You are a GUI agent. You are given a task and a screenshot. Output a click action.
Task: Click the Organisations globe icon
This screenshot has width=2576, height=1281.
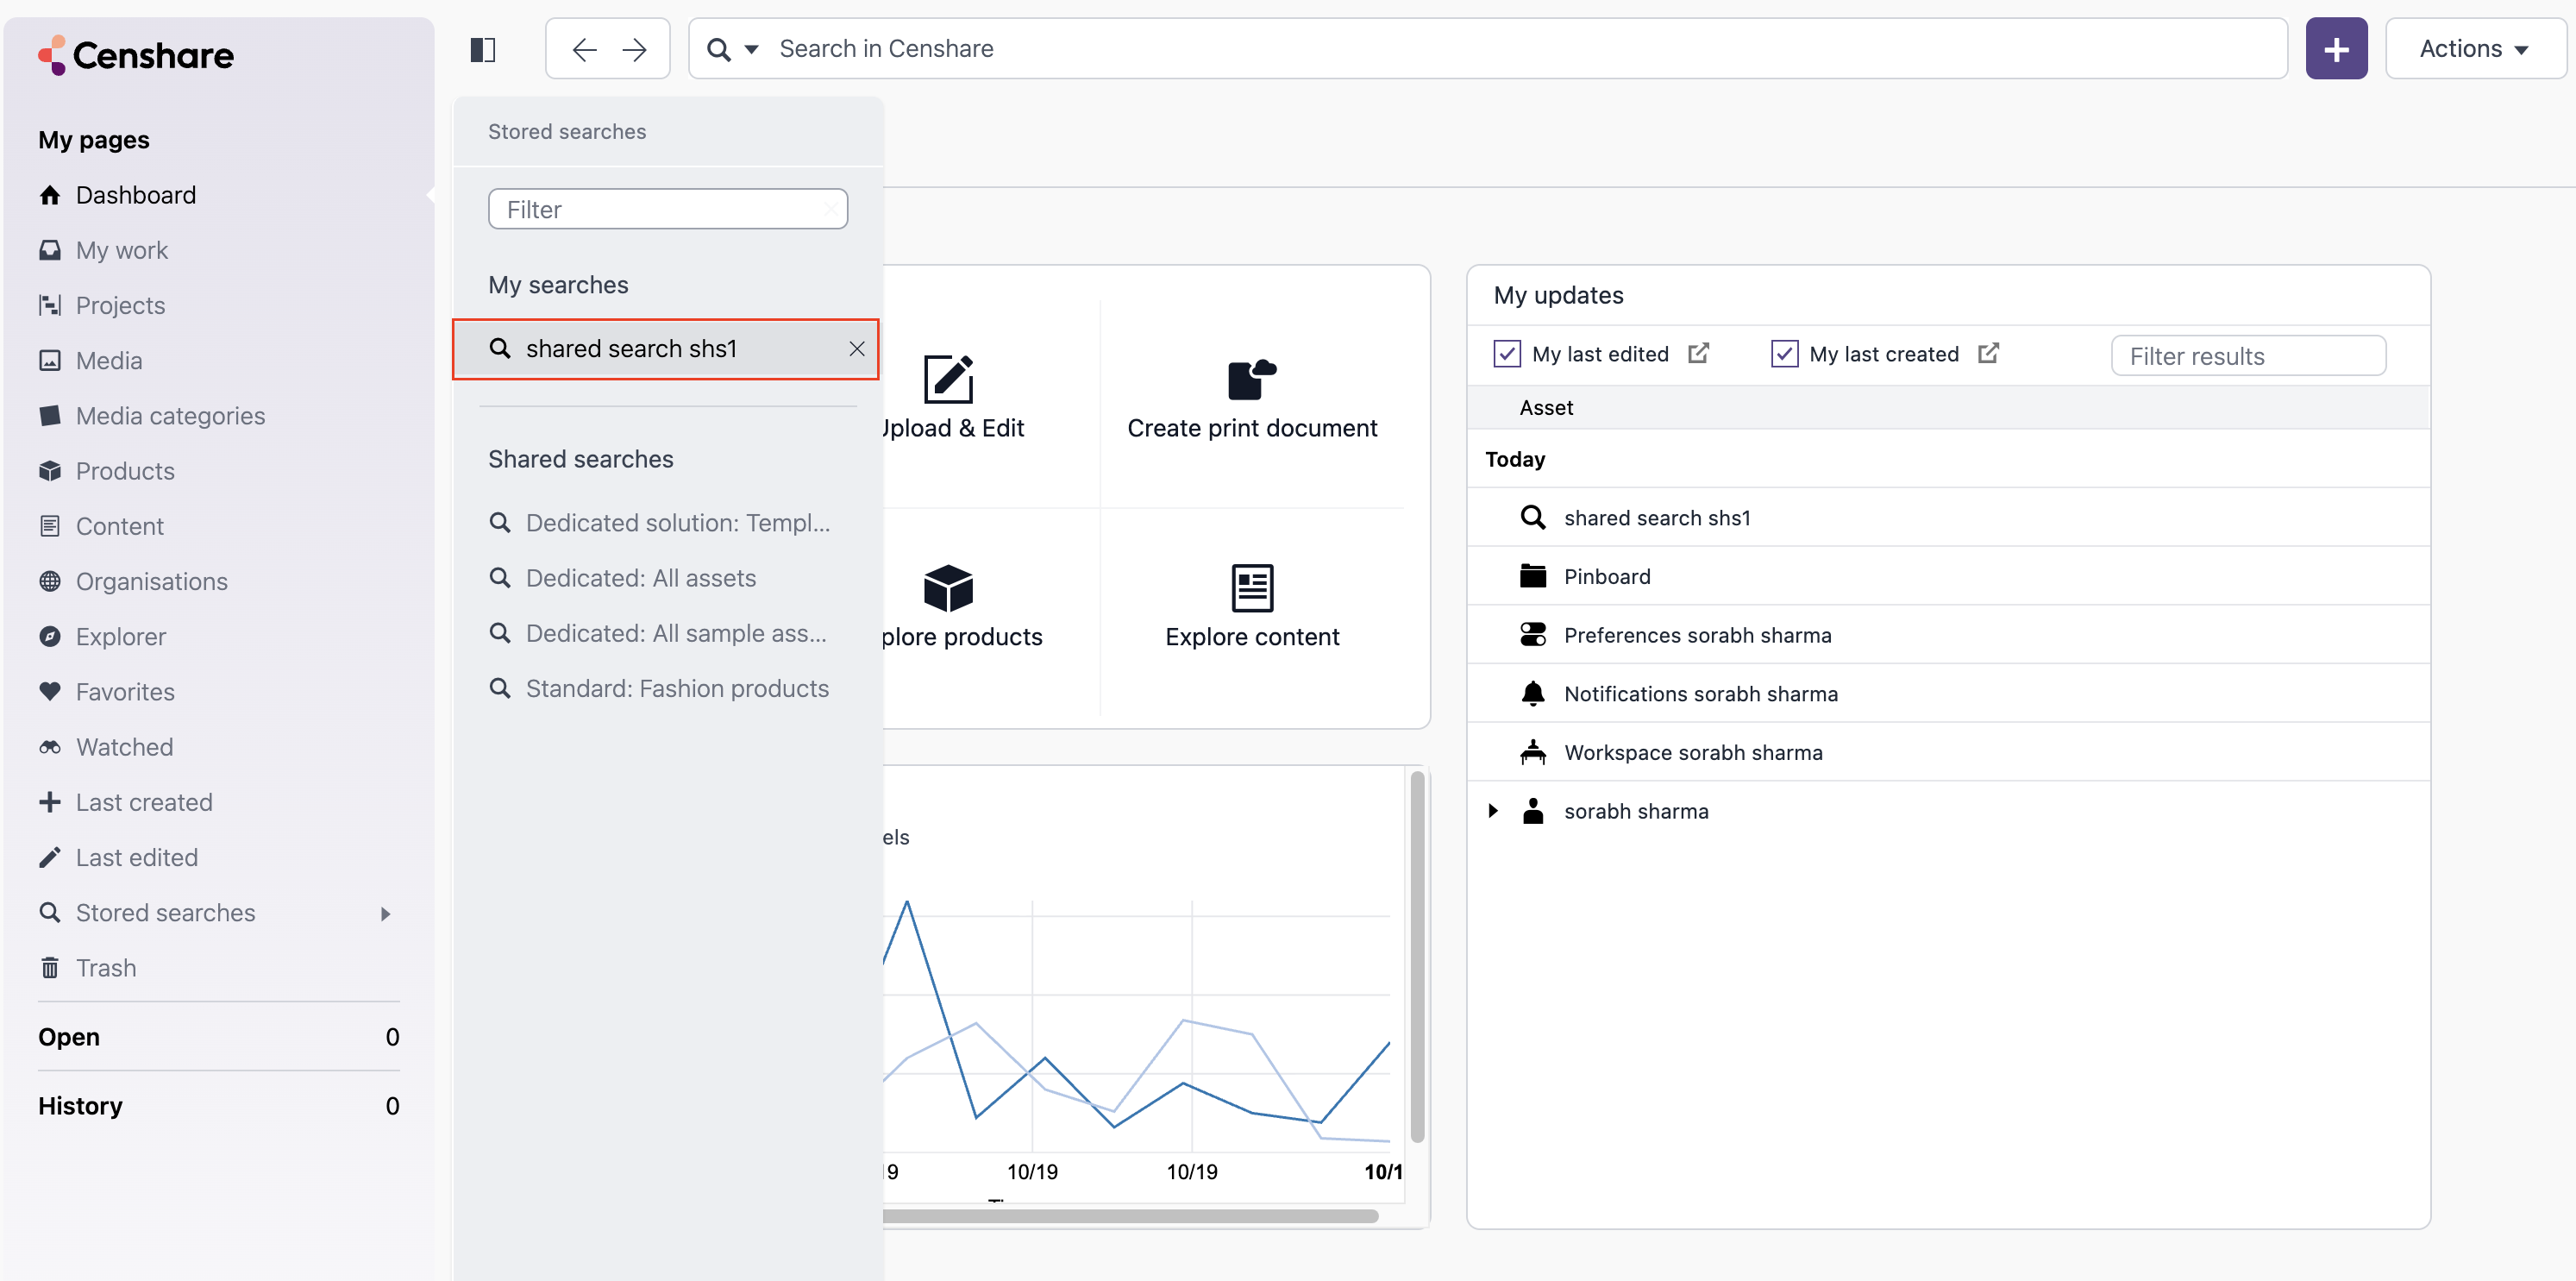[x=50, y=581]
